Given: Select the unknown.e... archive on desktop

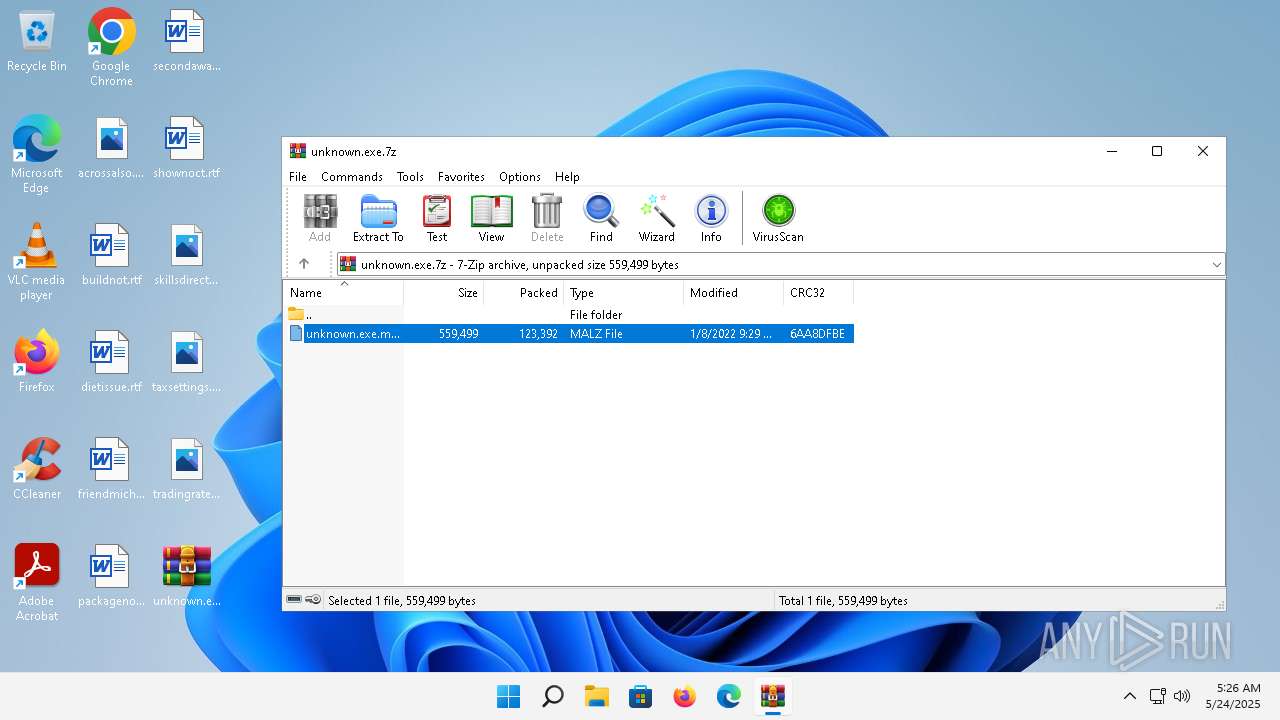Looking at the screenshot, I should coord(186,576).
